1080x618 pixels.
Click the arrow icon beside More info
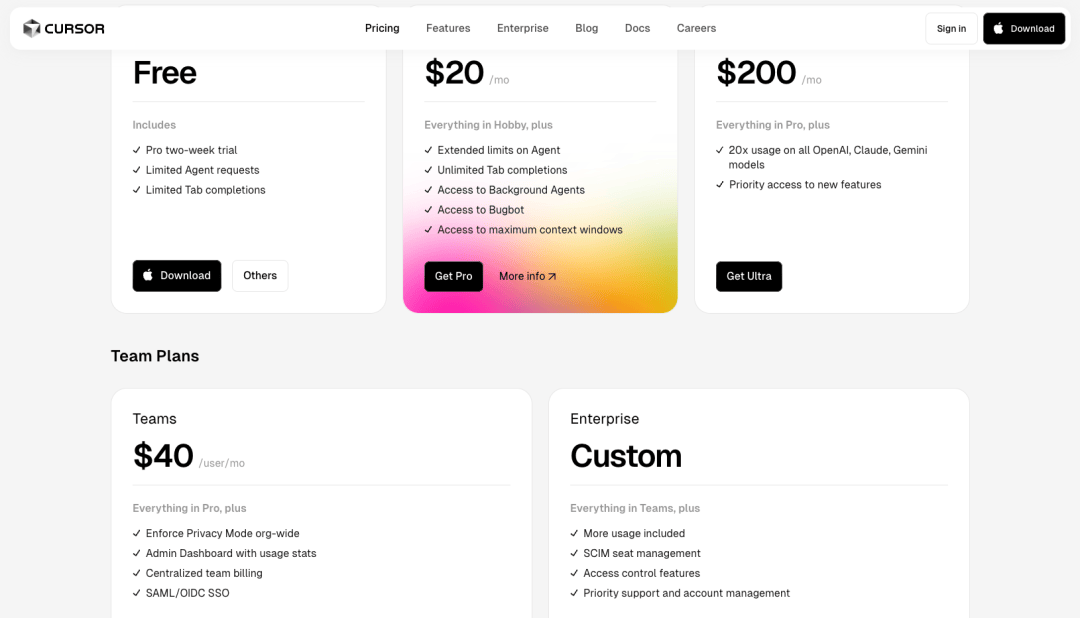tap(552, 276)
